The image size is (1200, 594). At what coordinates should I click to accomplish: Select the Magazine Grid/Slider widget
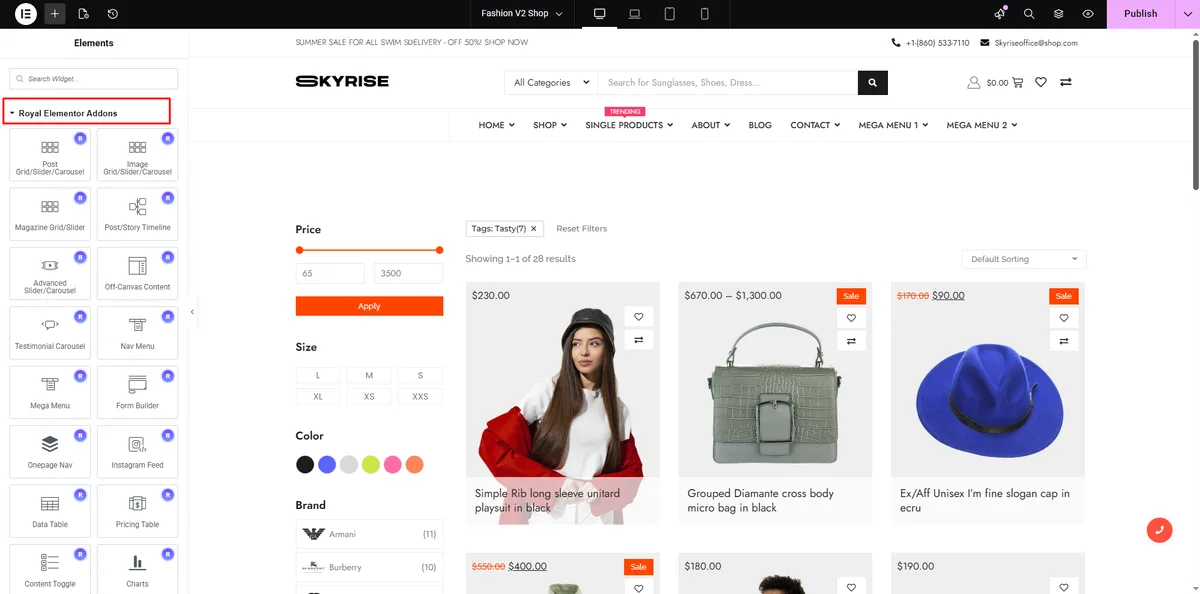(x=50, y=215)
